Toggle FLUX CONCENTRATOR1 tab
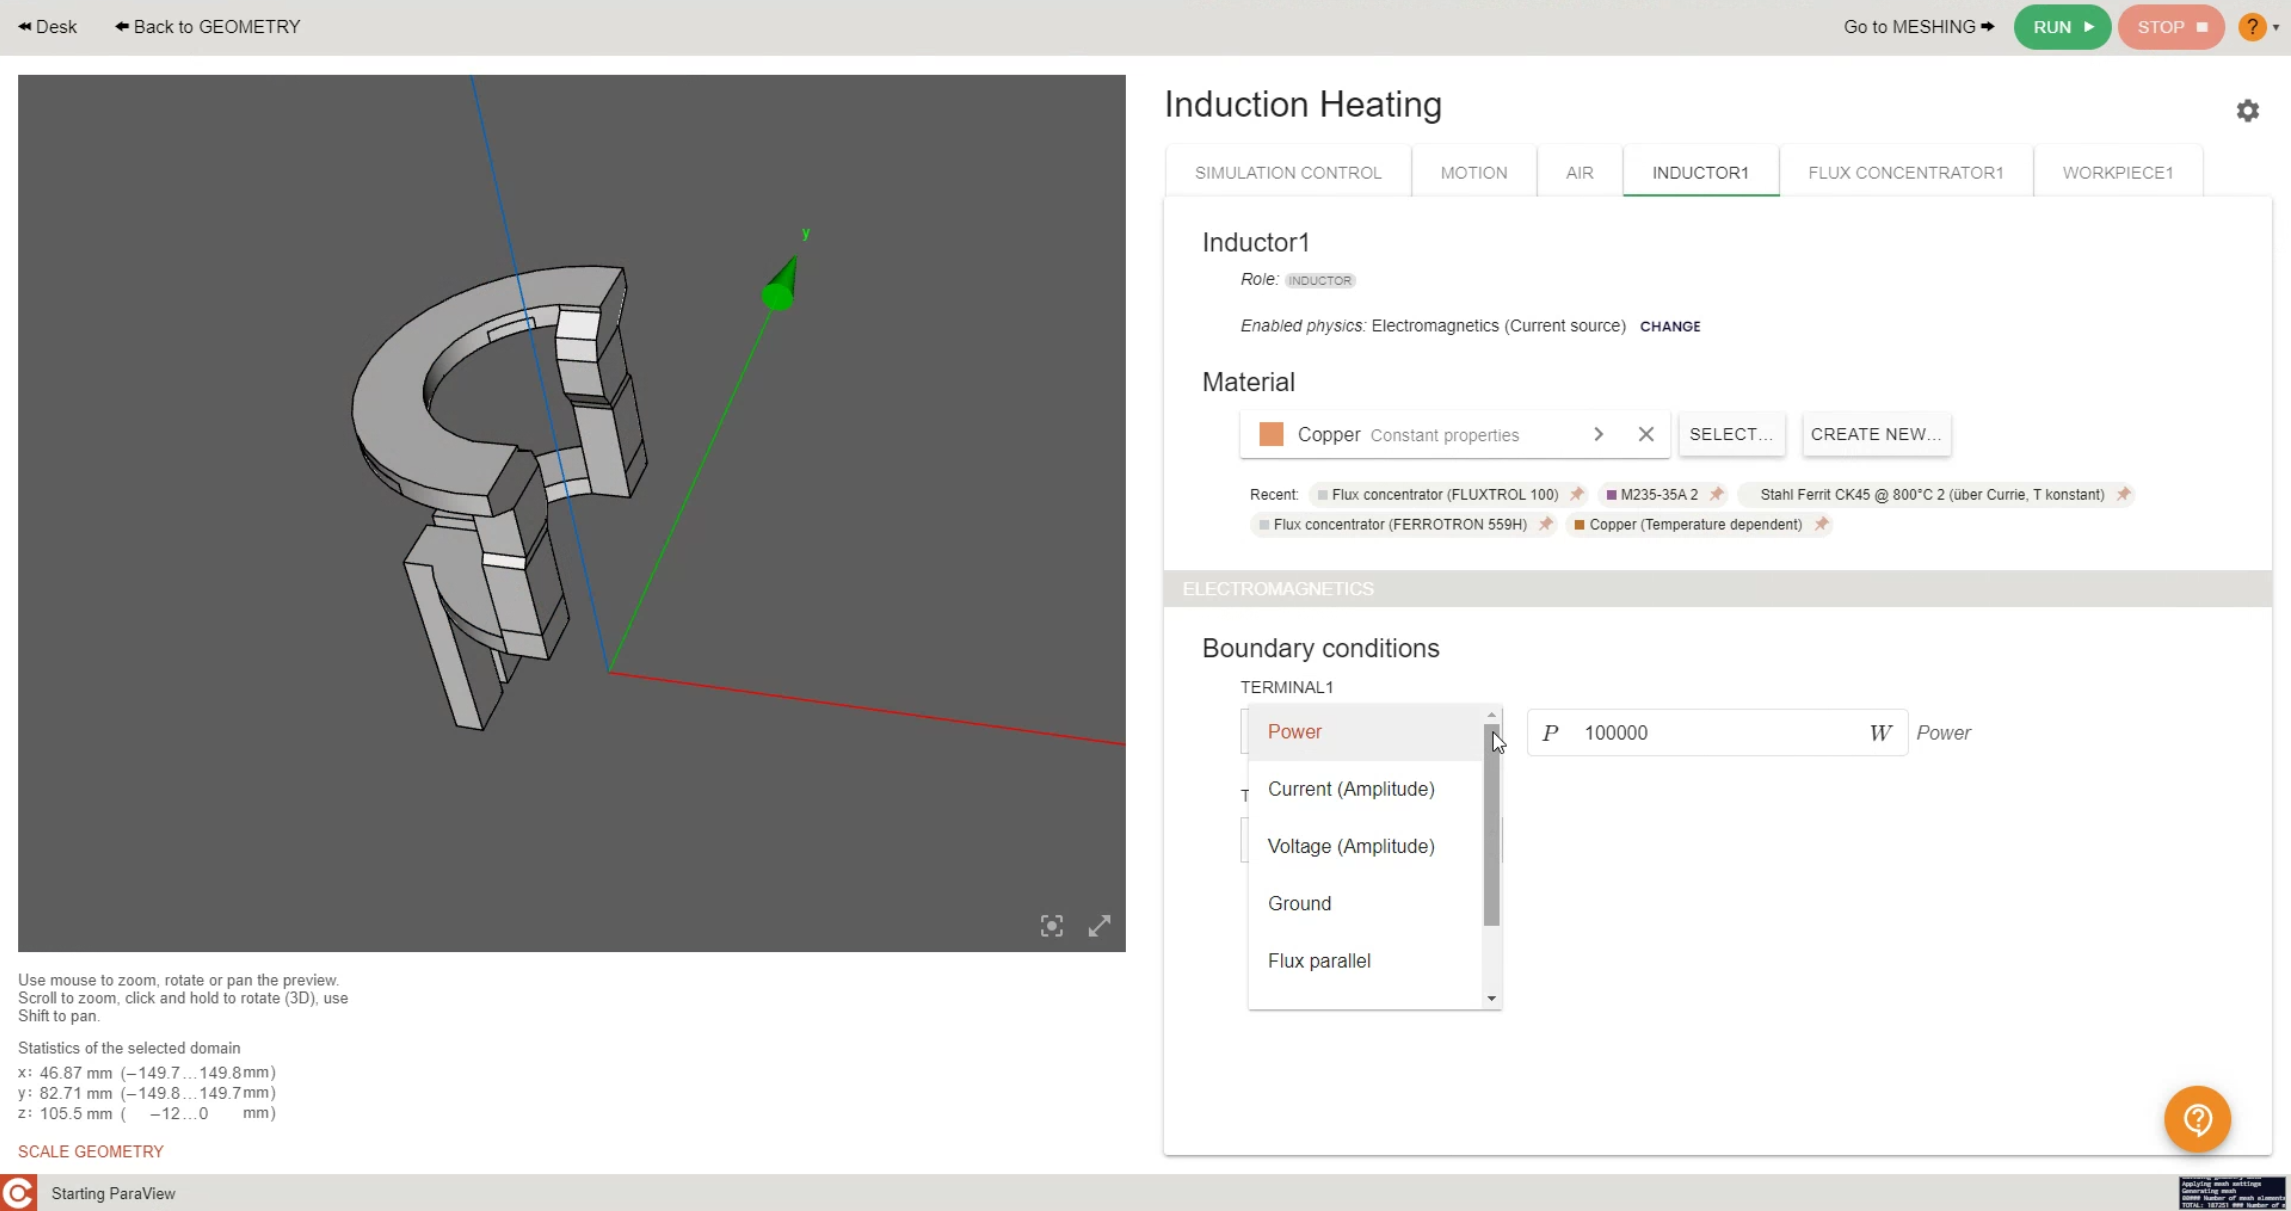The height and width of the screenshot is (1211, 2291). [x=1906, y=171]
